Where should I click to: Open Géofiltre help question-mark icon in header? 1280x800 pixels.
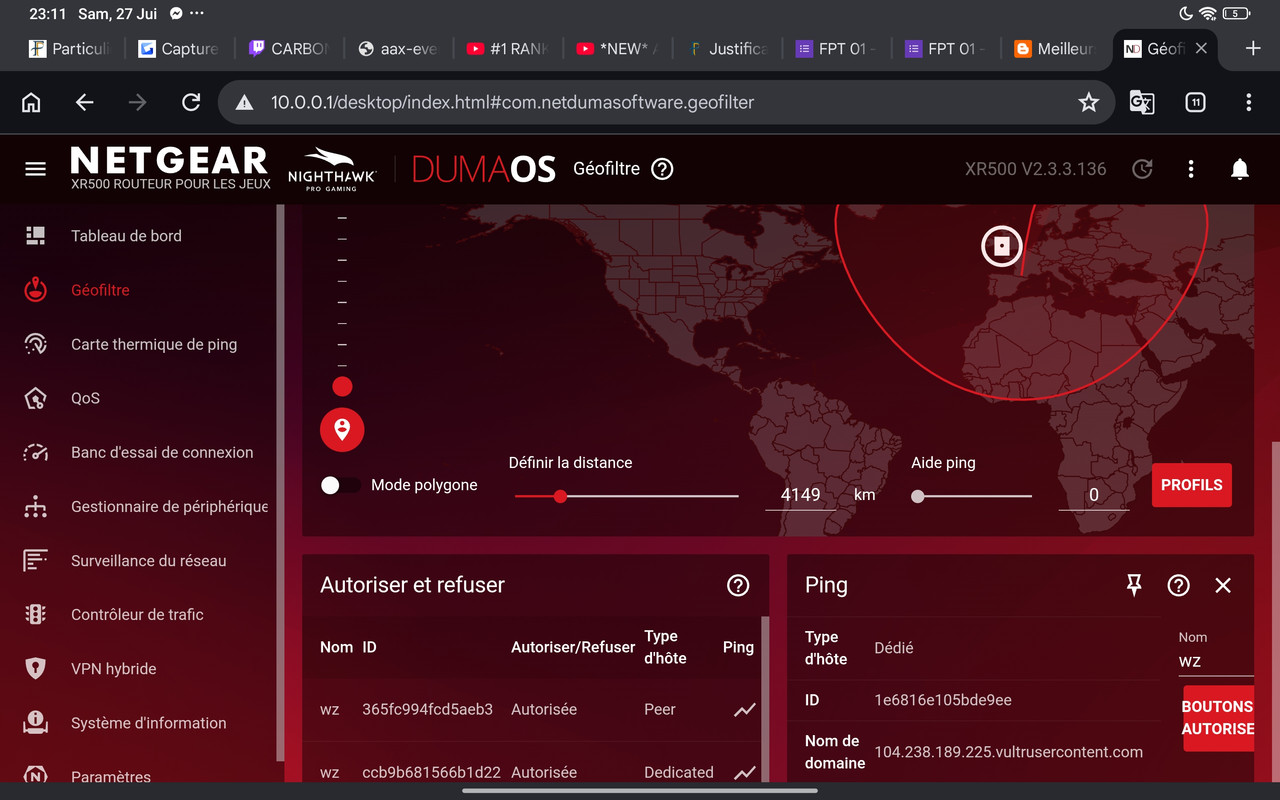(662, 169)
